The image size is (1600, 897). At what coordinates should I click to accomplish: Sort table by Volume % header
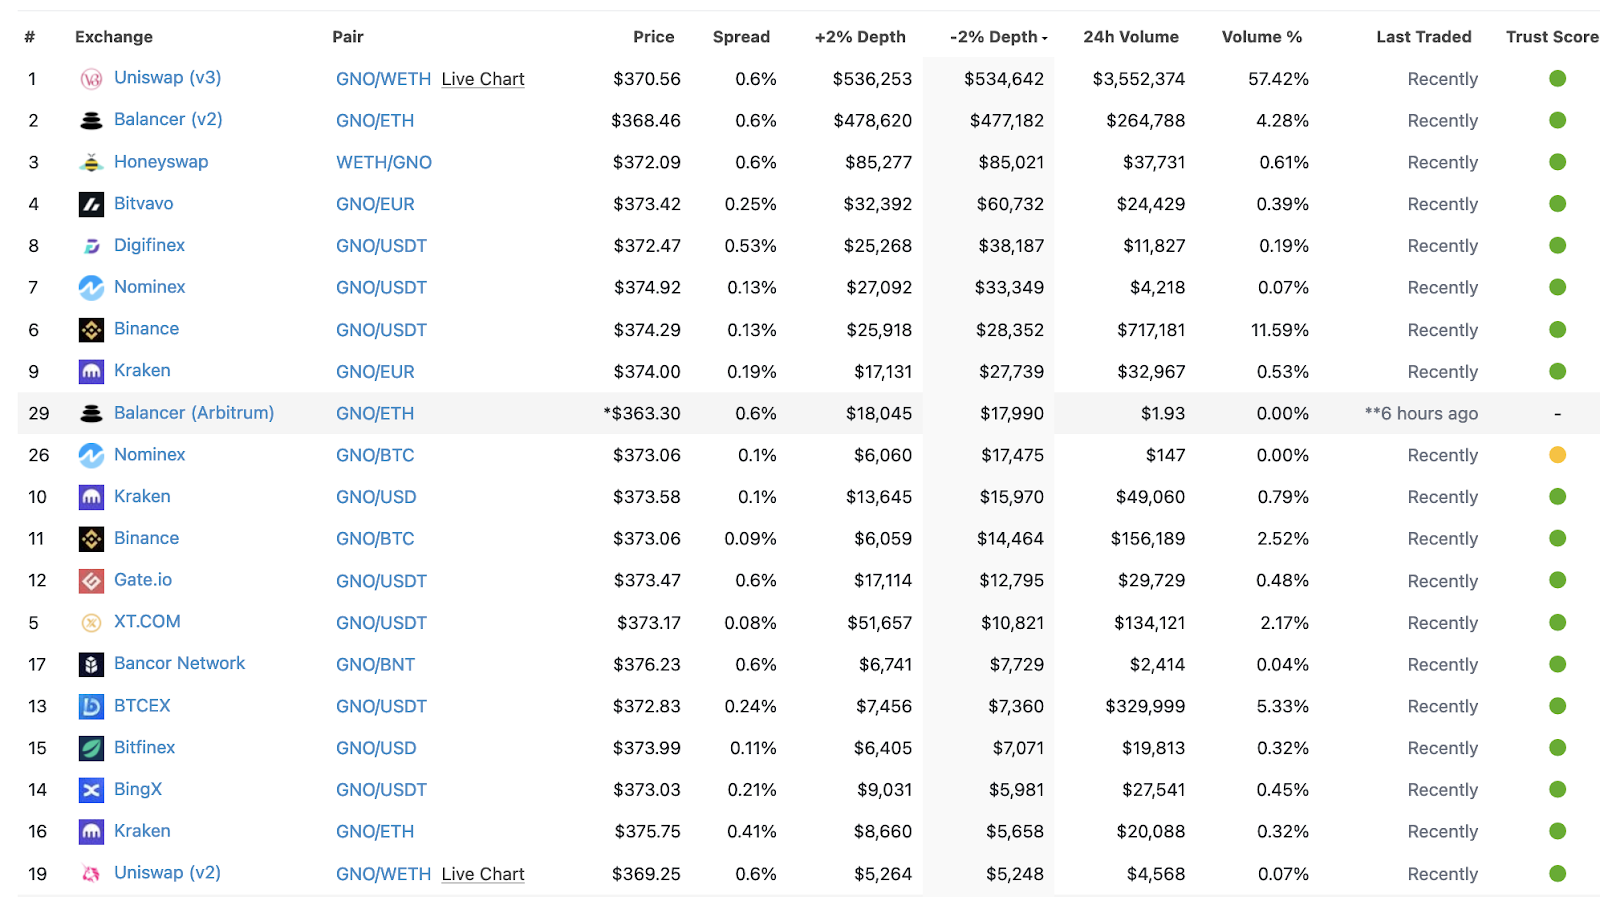coord(1262,37)
